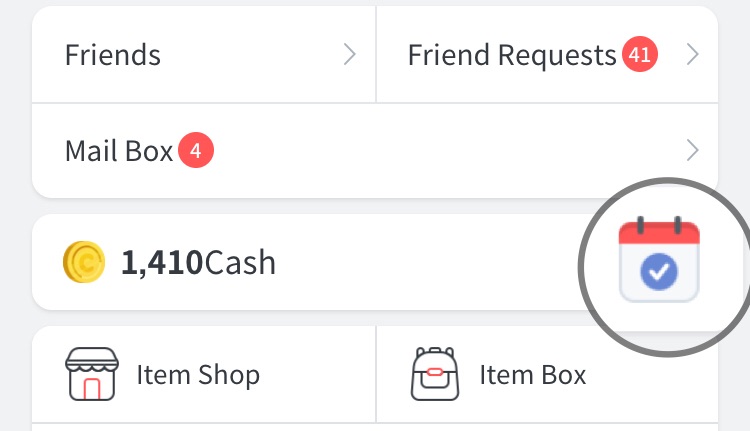Image resolution: width=750 pixels, height=431 pixels.
Task: Select the Friend Requests label
Action: [x=511, y=55]
